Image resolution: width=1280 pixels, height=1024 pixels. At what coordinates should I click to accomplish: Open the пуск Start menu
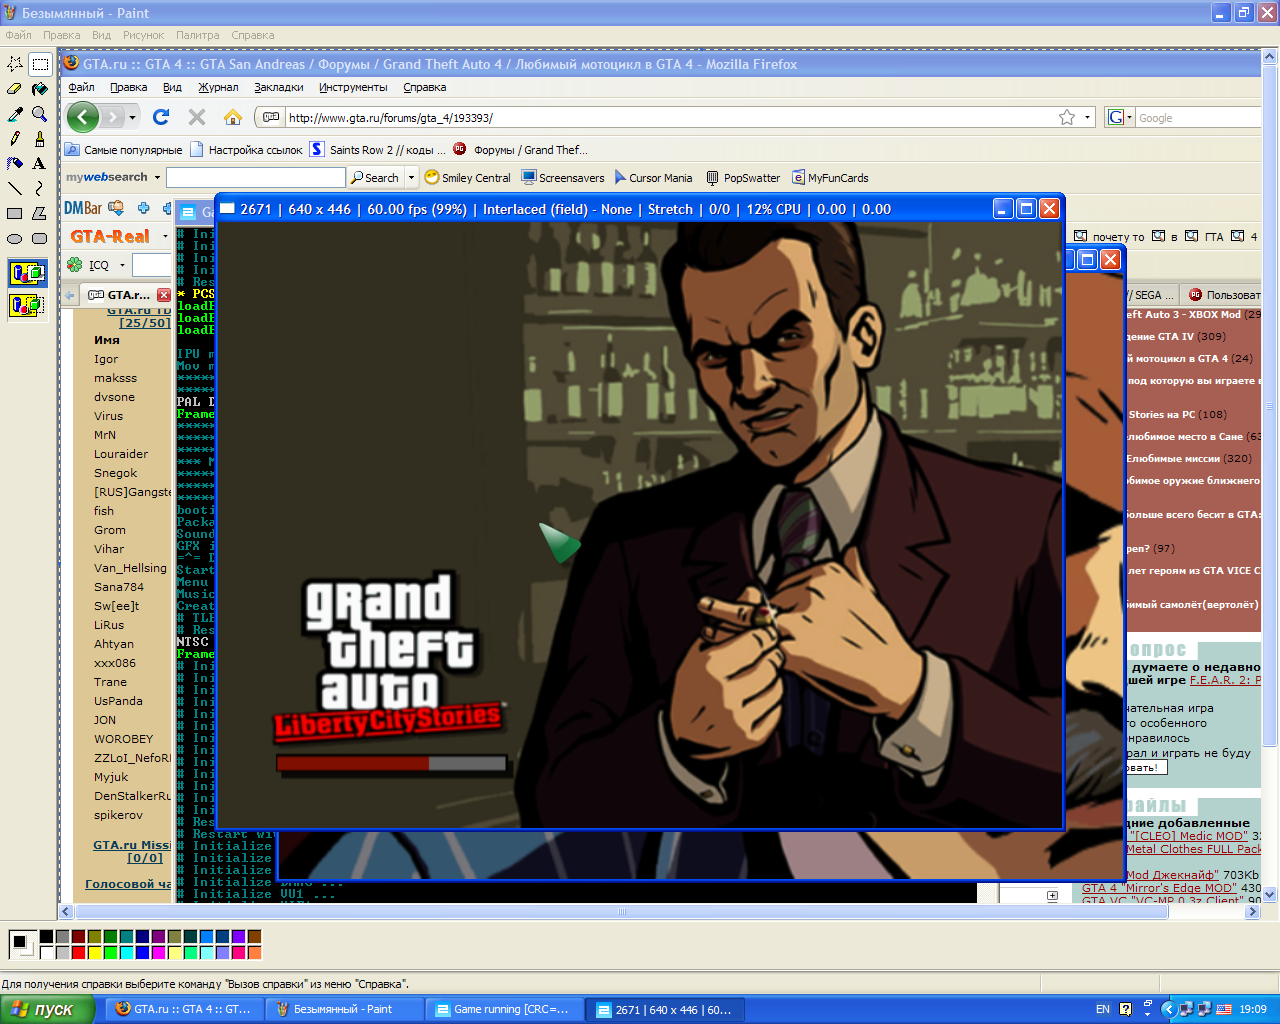click(x=47, y=1009)
